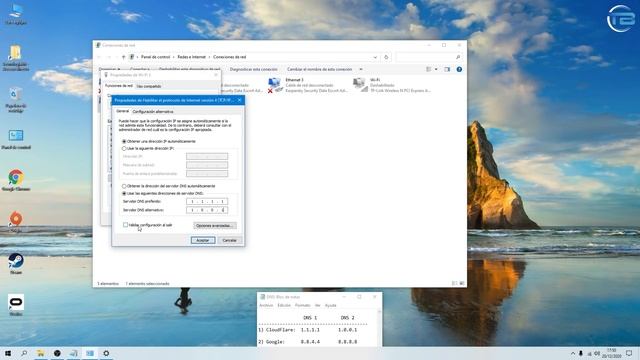The width and height of the screenshot is (640, 360).
Task: Click the microphone icon in system tray
Action: pyautogui.click(x=581, y=353)
